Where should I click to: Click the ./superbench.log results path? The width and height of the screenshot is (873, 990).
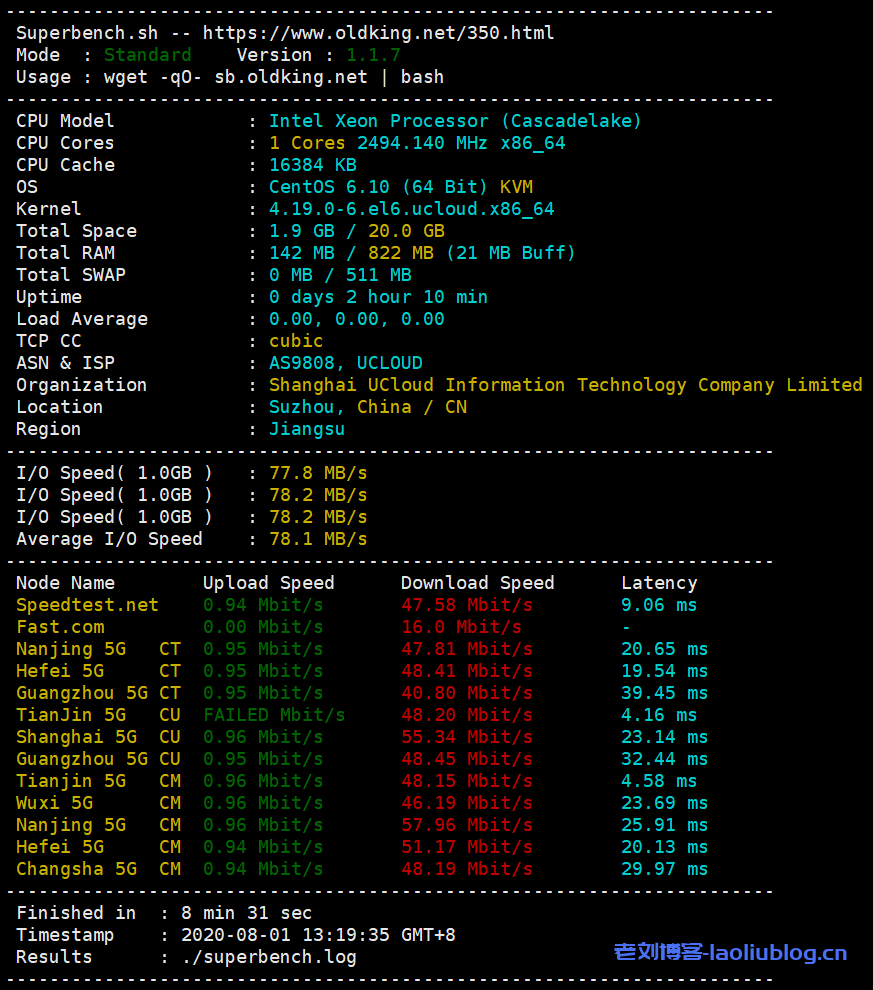(268, 957)
